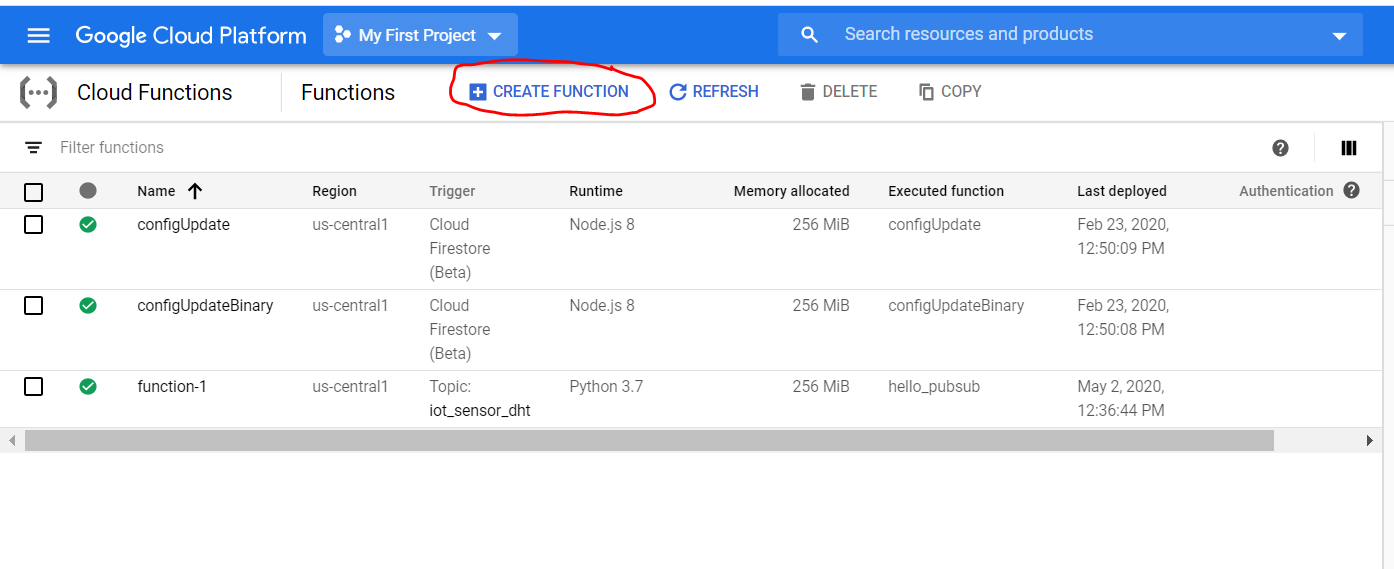Click the Runtime column header
The image size is (1394, 569).
point(596,191)
